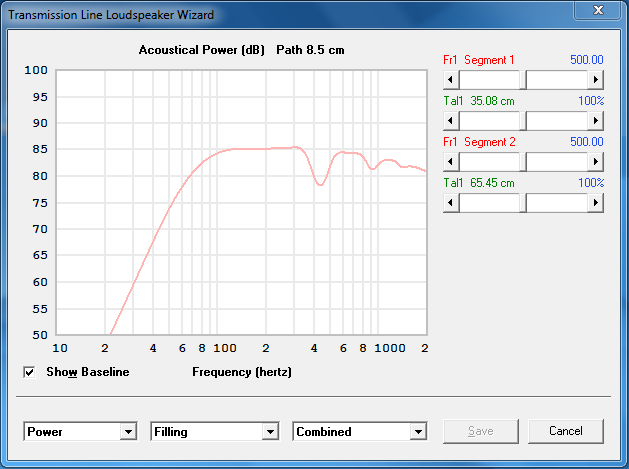Open the Power dropdown list
Image resolution: width=629 pixels, height=469 pixels.
coord(128,432)
